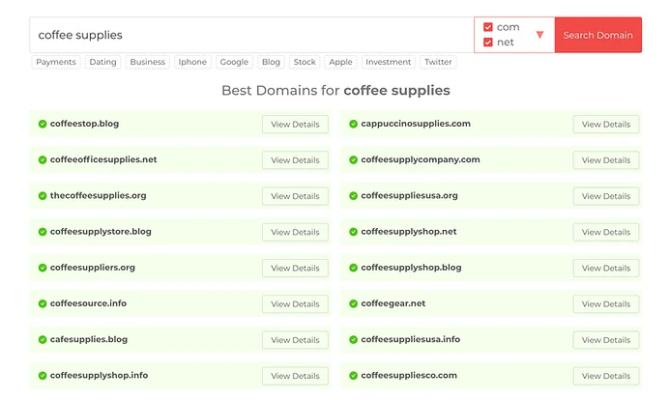Click the cappuccinosupplies.com domain name
Viewport: 669px width, 400px height.
[416, 124]
